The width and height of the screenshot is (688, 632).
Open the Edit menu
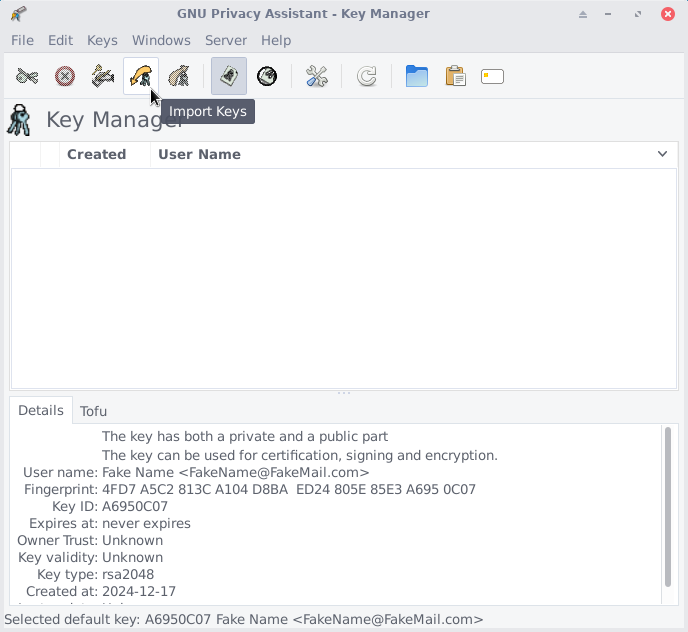61,40
